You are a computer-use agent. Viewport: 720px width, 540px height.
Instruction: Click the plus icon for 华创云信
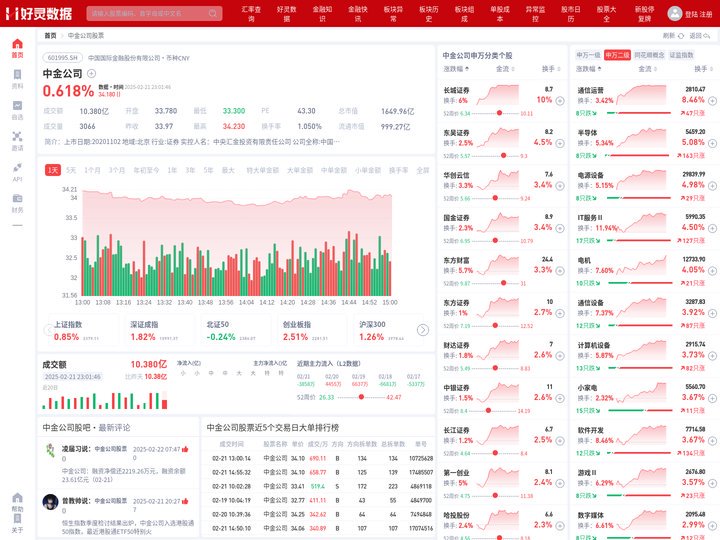560,186
